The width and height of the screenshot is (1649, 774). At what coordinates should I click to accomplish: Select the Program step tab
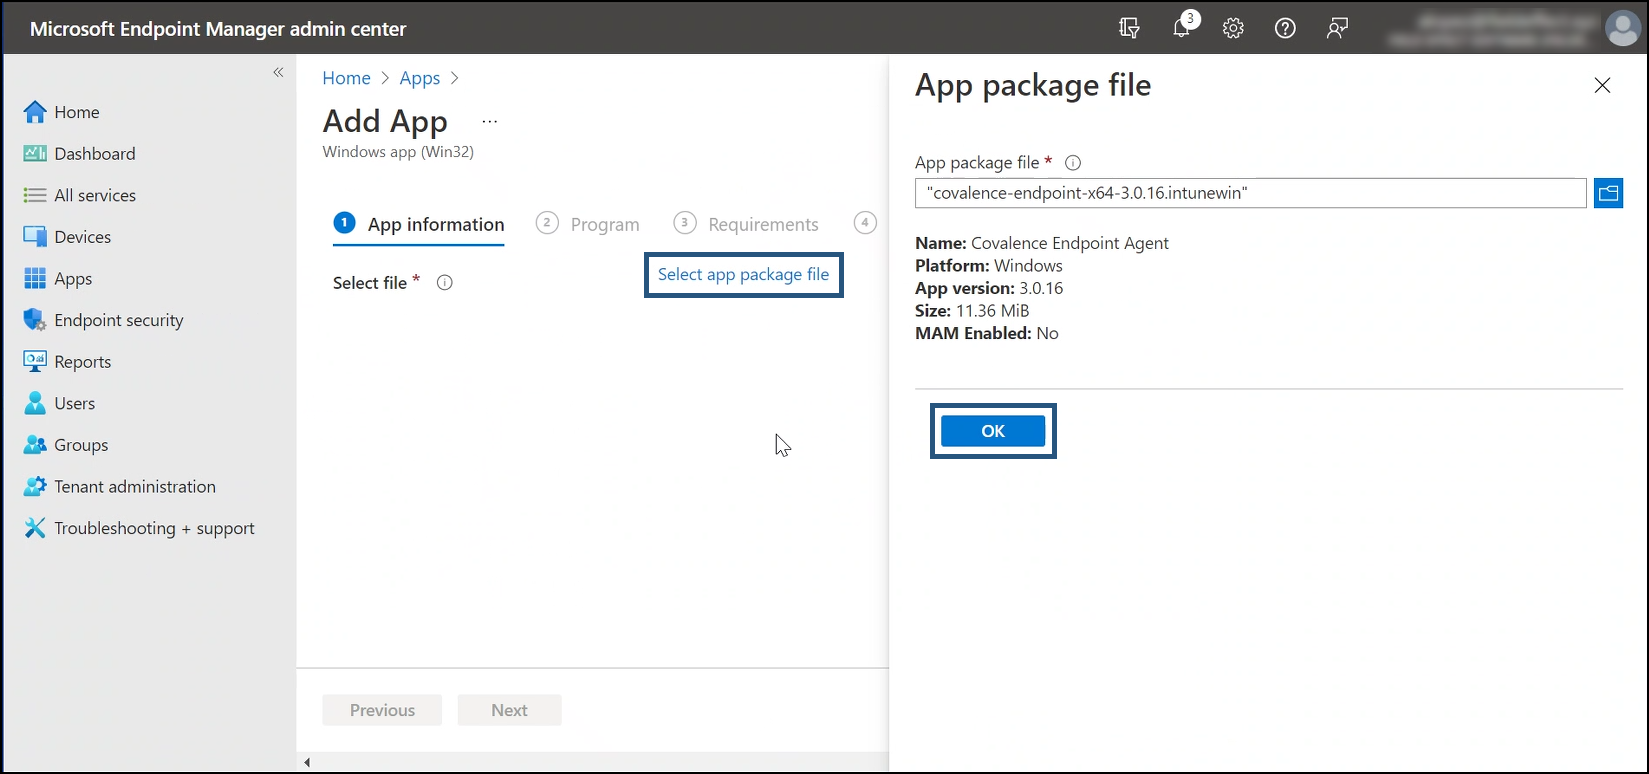[x=588, y=224]
